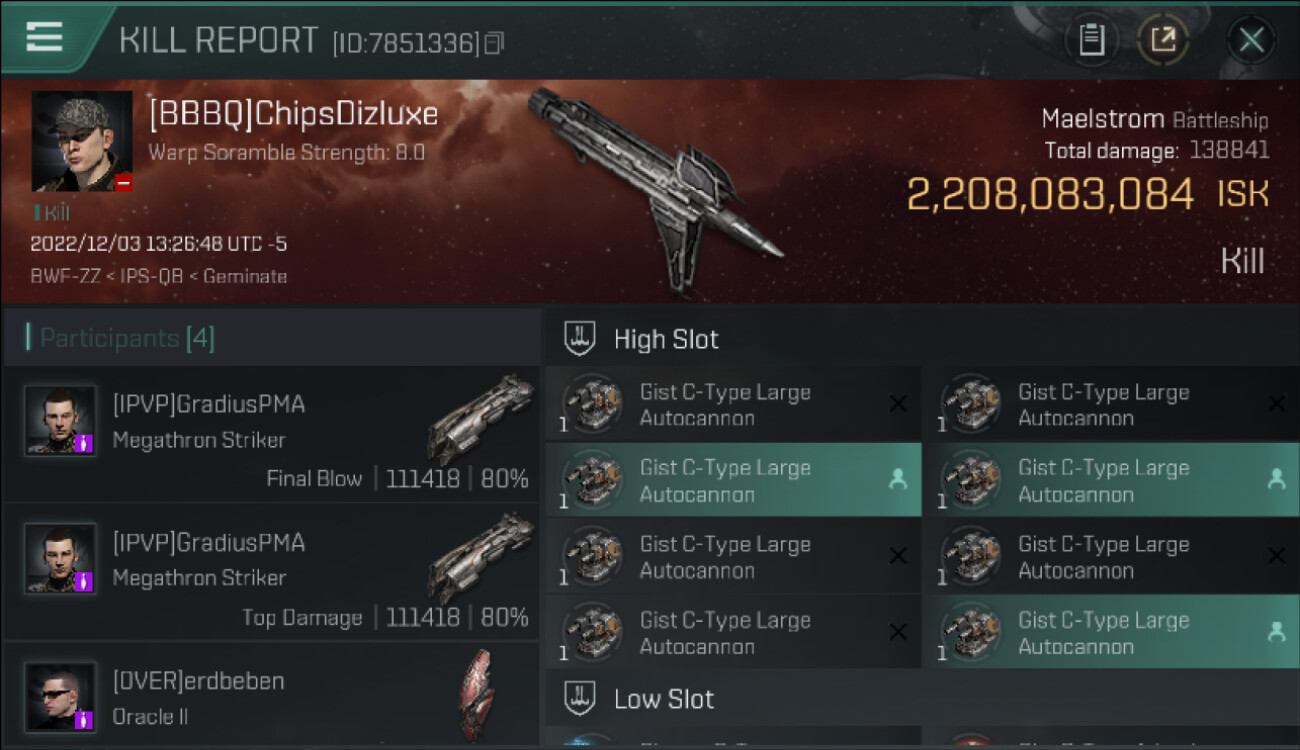The width and height of the screenshot is (1300, 750).
Task: Click first Gist C-Type Large Autocannon icon
Action: (593, 404)
